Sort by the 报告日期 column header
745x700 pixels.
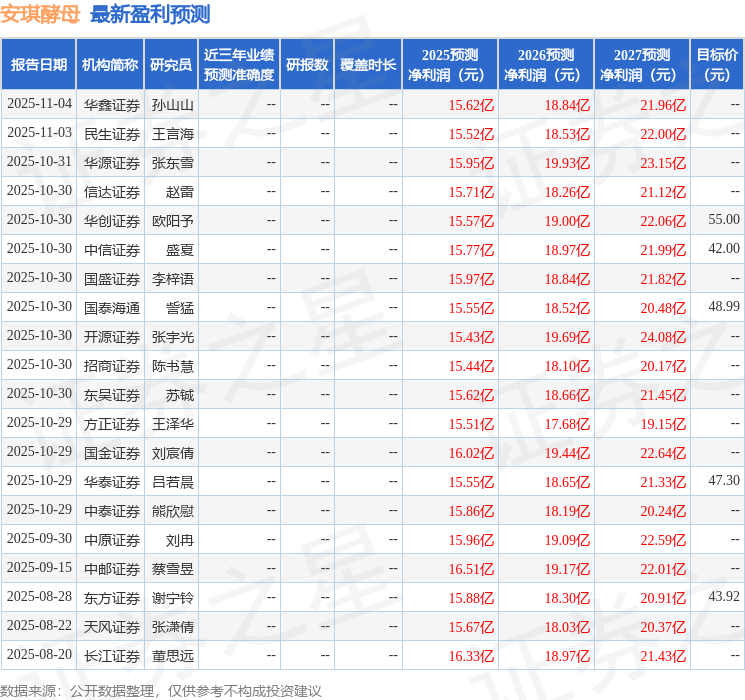pos(39,65)
